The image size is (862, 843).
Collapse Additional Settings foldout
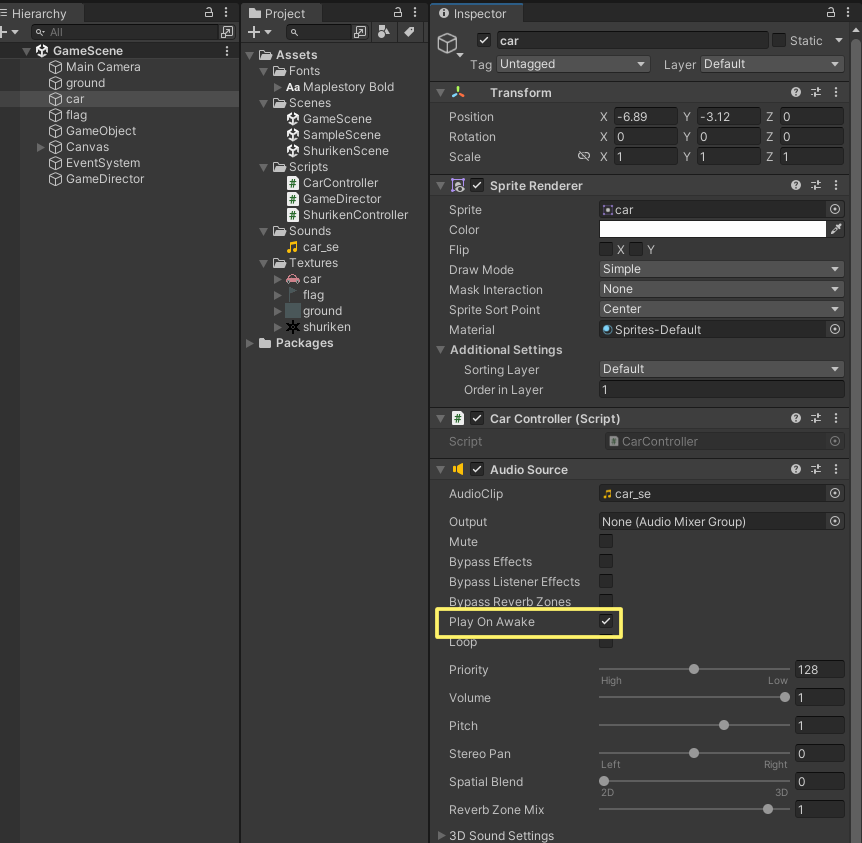click(x=440, y=350)
